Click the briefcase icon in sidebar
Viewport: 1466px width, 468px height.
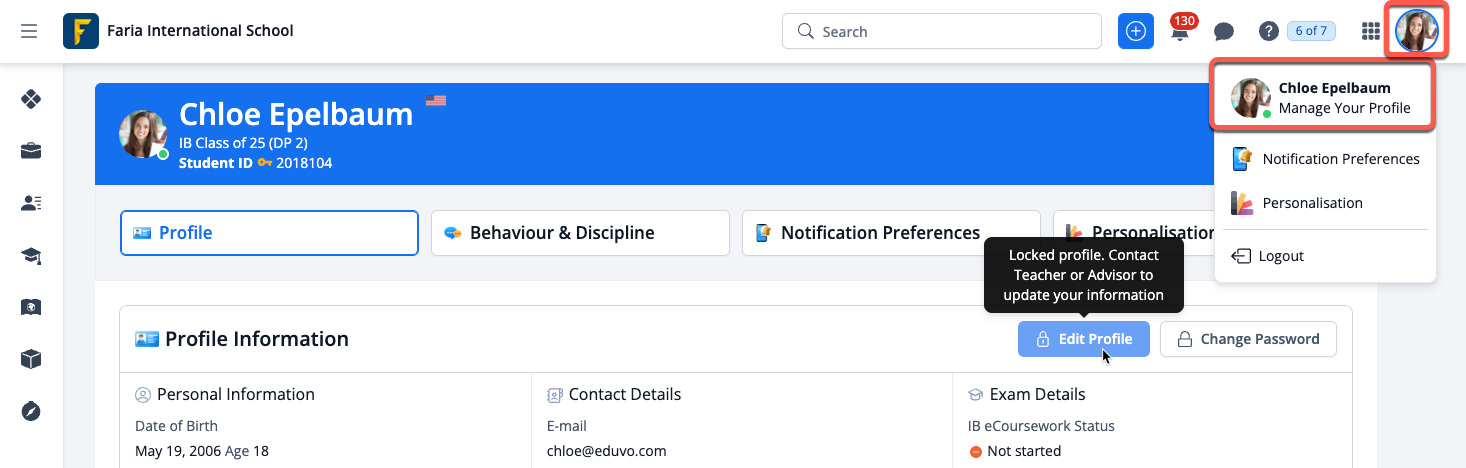coord(31,151)
